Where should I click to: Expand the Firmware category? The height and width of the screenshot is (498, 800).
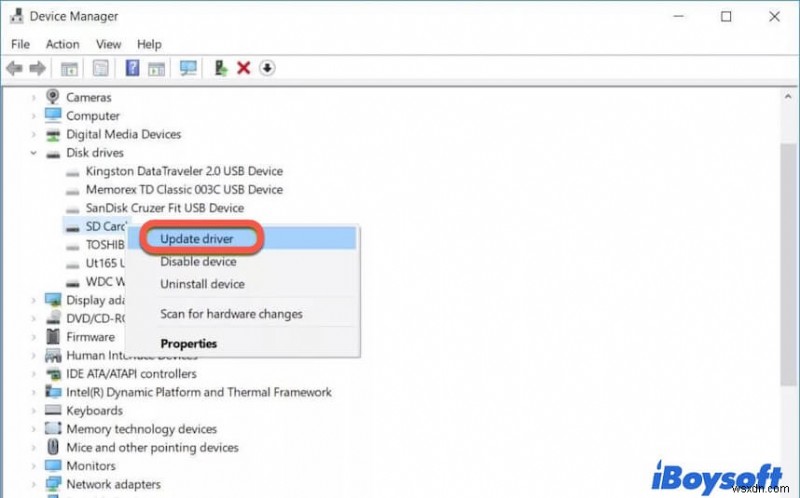pyautogui.click(x=34, y=337)
